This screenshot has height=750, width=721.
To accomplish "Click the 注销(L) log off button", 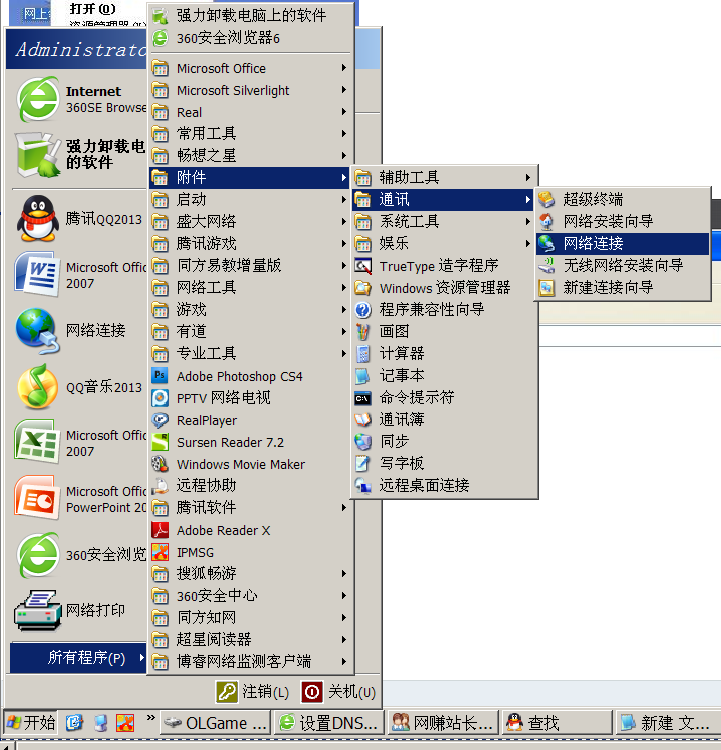I will coord(253,692).
